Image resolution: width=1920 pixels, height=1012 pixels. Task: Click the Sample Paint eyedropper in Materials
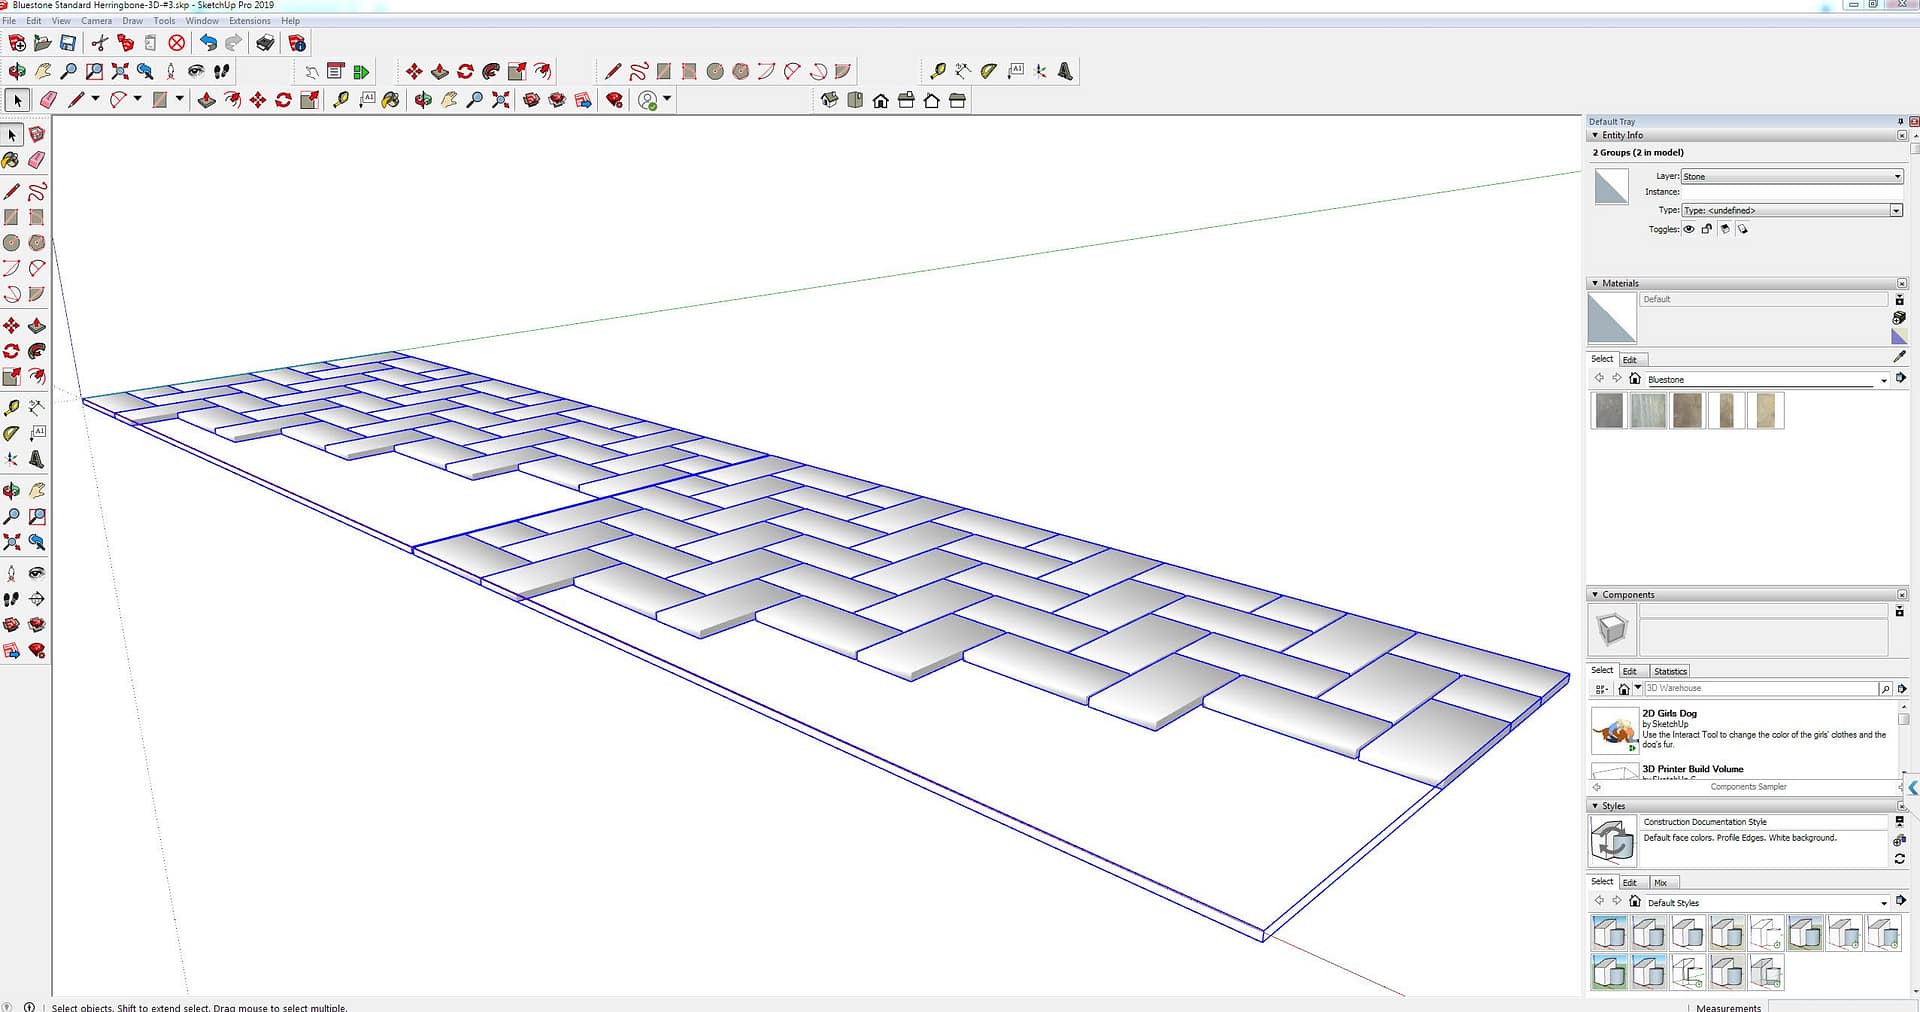pos(1899,357)
